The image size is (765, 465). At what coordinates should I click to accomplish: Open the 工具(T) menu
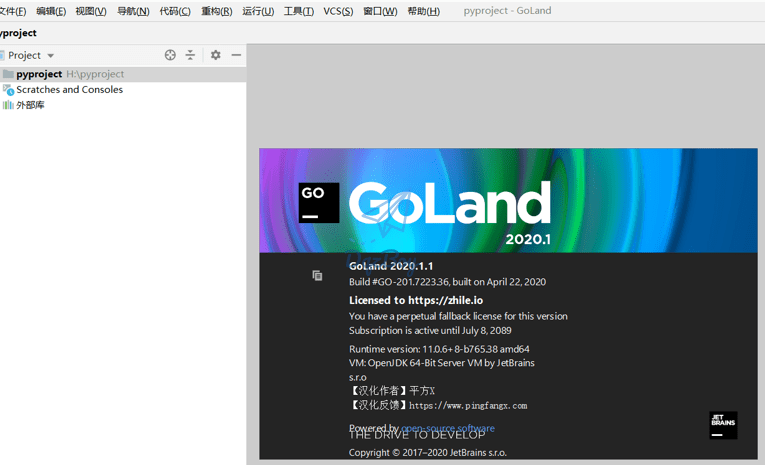pyautogui.click(x=298, y=11)
